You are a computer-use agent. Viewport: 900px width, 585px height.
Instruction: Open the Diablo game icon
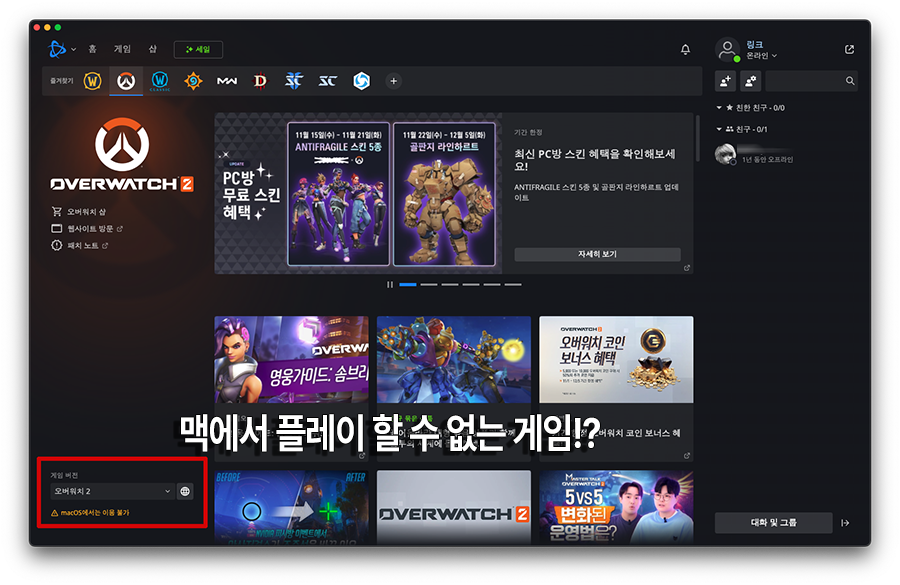coord(260,81)
